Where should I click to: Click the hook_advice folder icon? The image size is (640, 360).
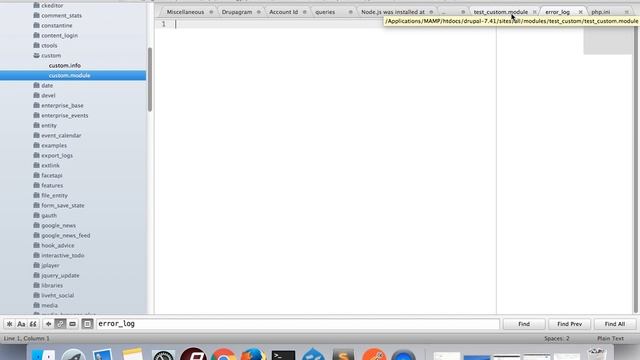tap(36, 245)
